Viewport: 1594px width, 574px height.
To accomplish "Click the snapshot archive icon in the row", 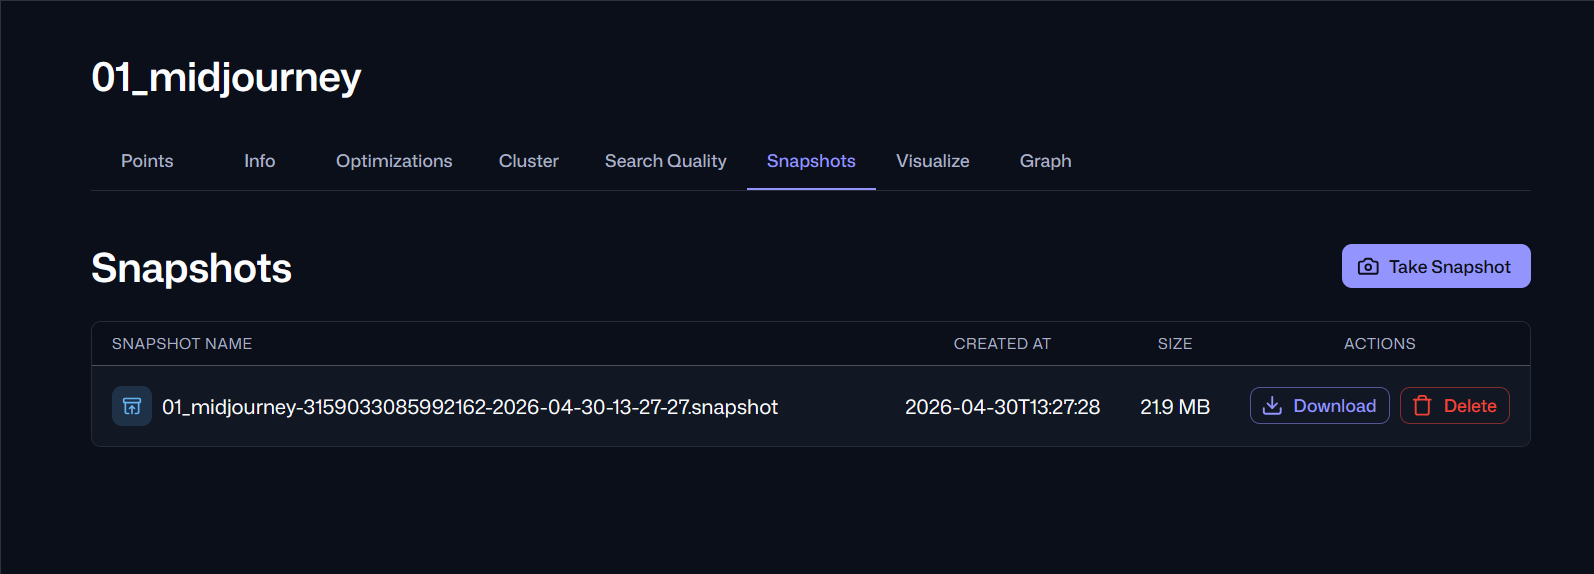I will [x=132, y=406].
